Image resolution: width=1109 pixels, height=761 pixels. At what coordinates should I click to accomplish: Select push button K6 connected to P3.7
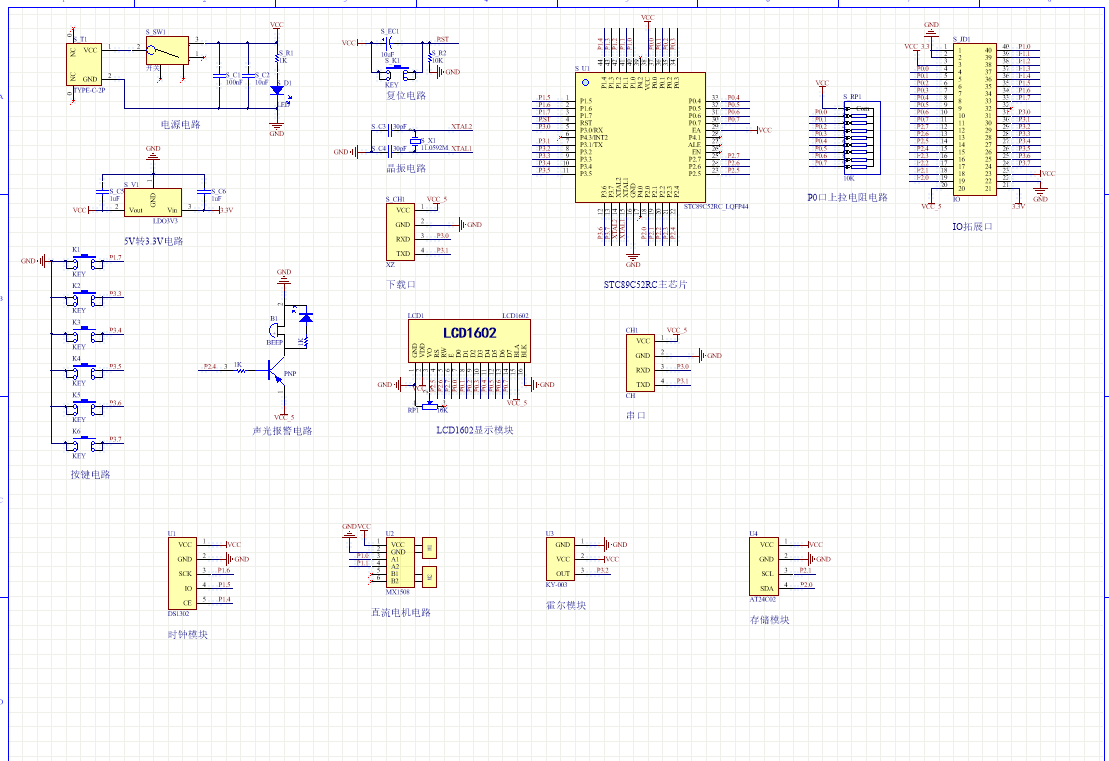(87, 441)
